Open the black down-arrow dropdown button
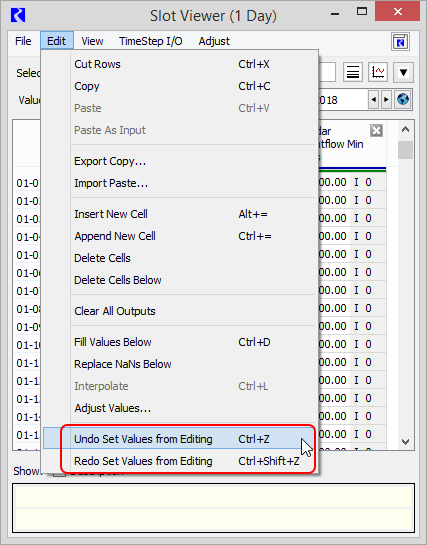The height and width of the screenshot is (545, 427). click(x=403, y=72)
